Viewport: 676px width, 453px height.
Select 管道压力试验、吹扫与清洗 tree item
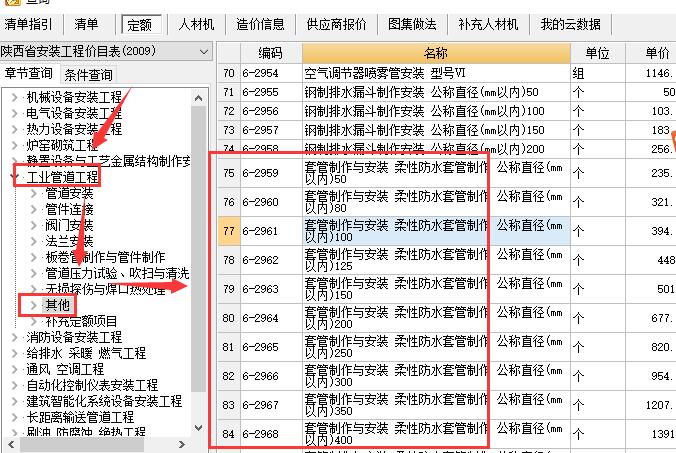click(x=117, y=273)
